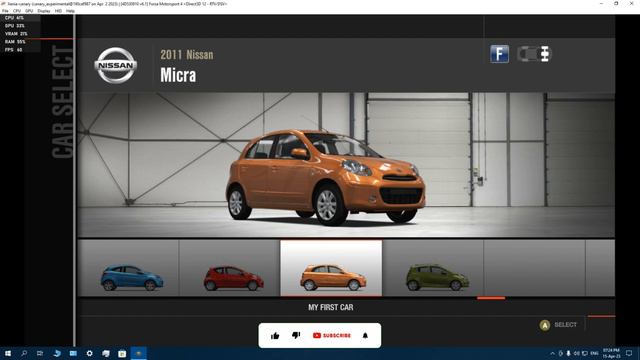The width and height of the screenshot is (640, 360).
Task: Click the microphone tray icon
Action: [568, 353]
